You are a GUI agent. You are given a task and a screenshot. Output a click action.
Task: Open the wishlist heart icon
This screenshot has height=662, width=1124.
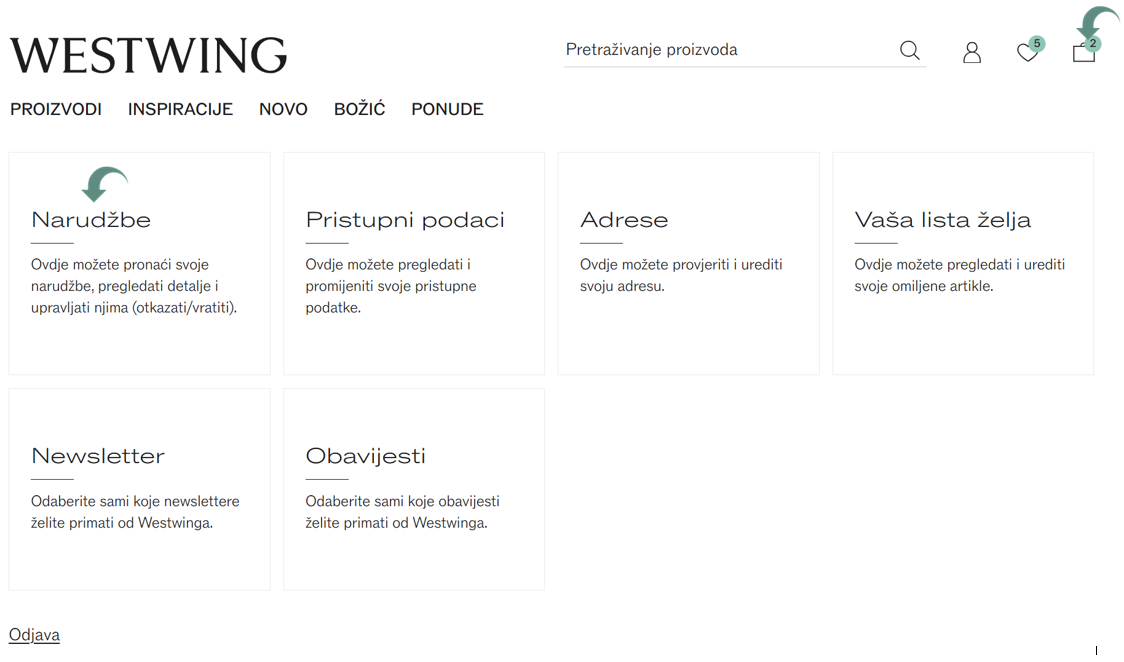1027,53
